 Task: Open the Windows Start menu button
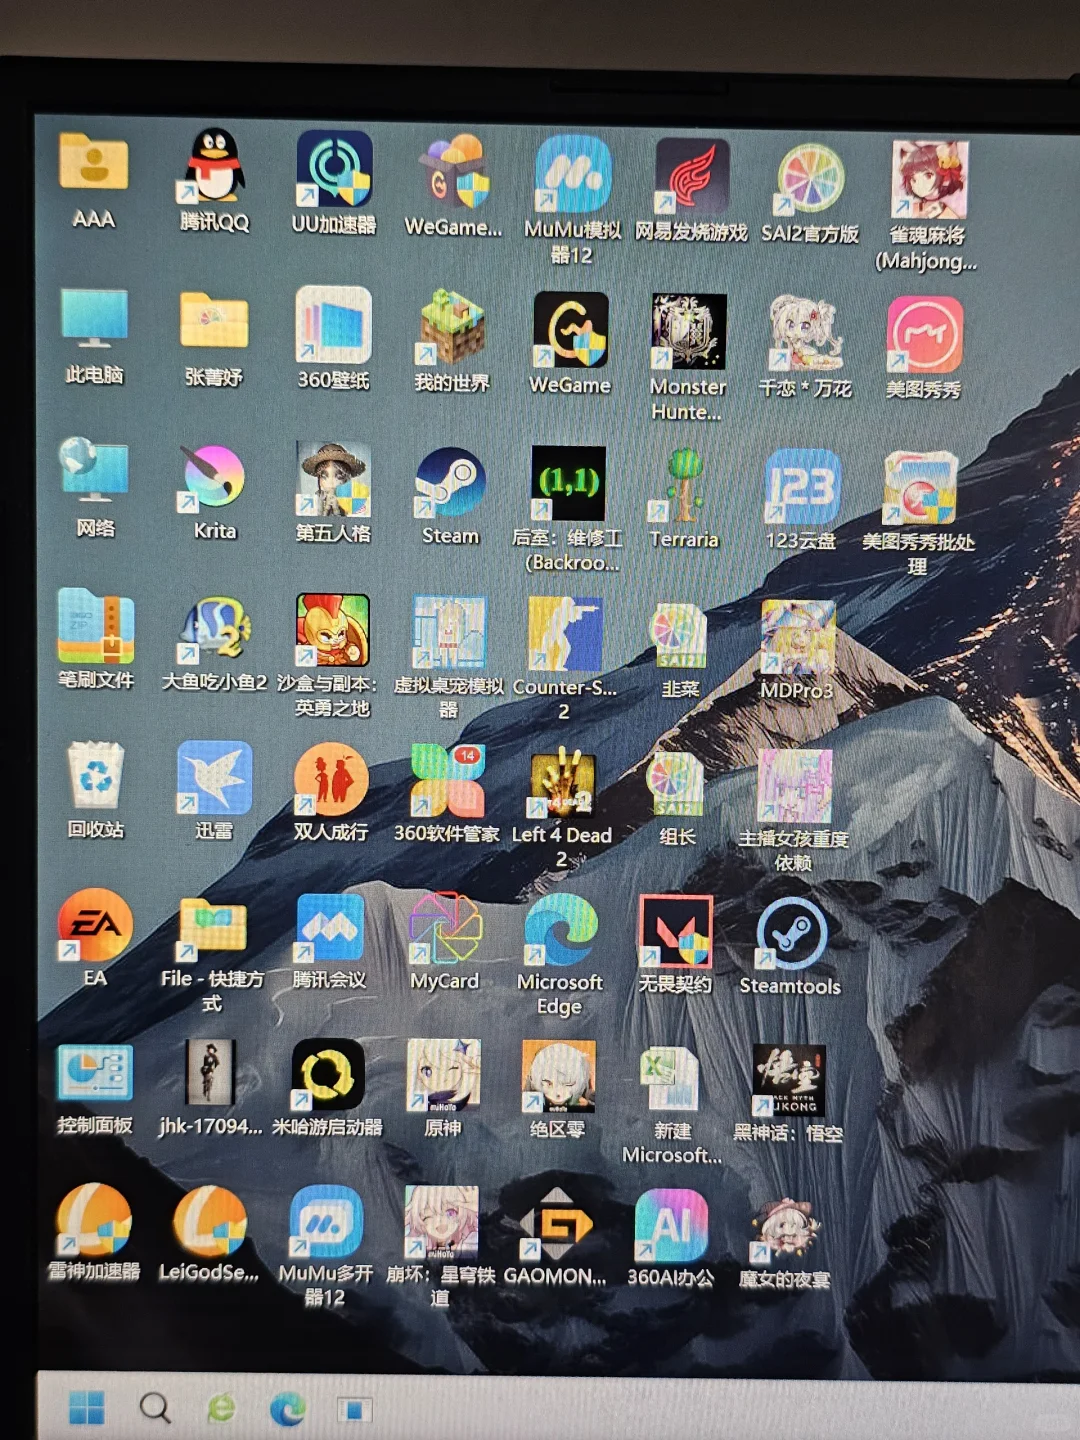click(87, 1408)
